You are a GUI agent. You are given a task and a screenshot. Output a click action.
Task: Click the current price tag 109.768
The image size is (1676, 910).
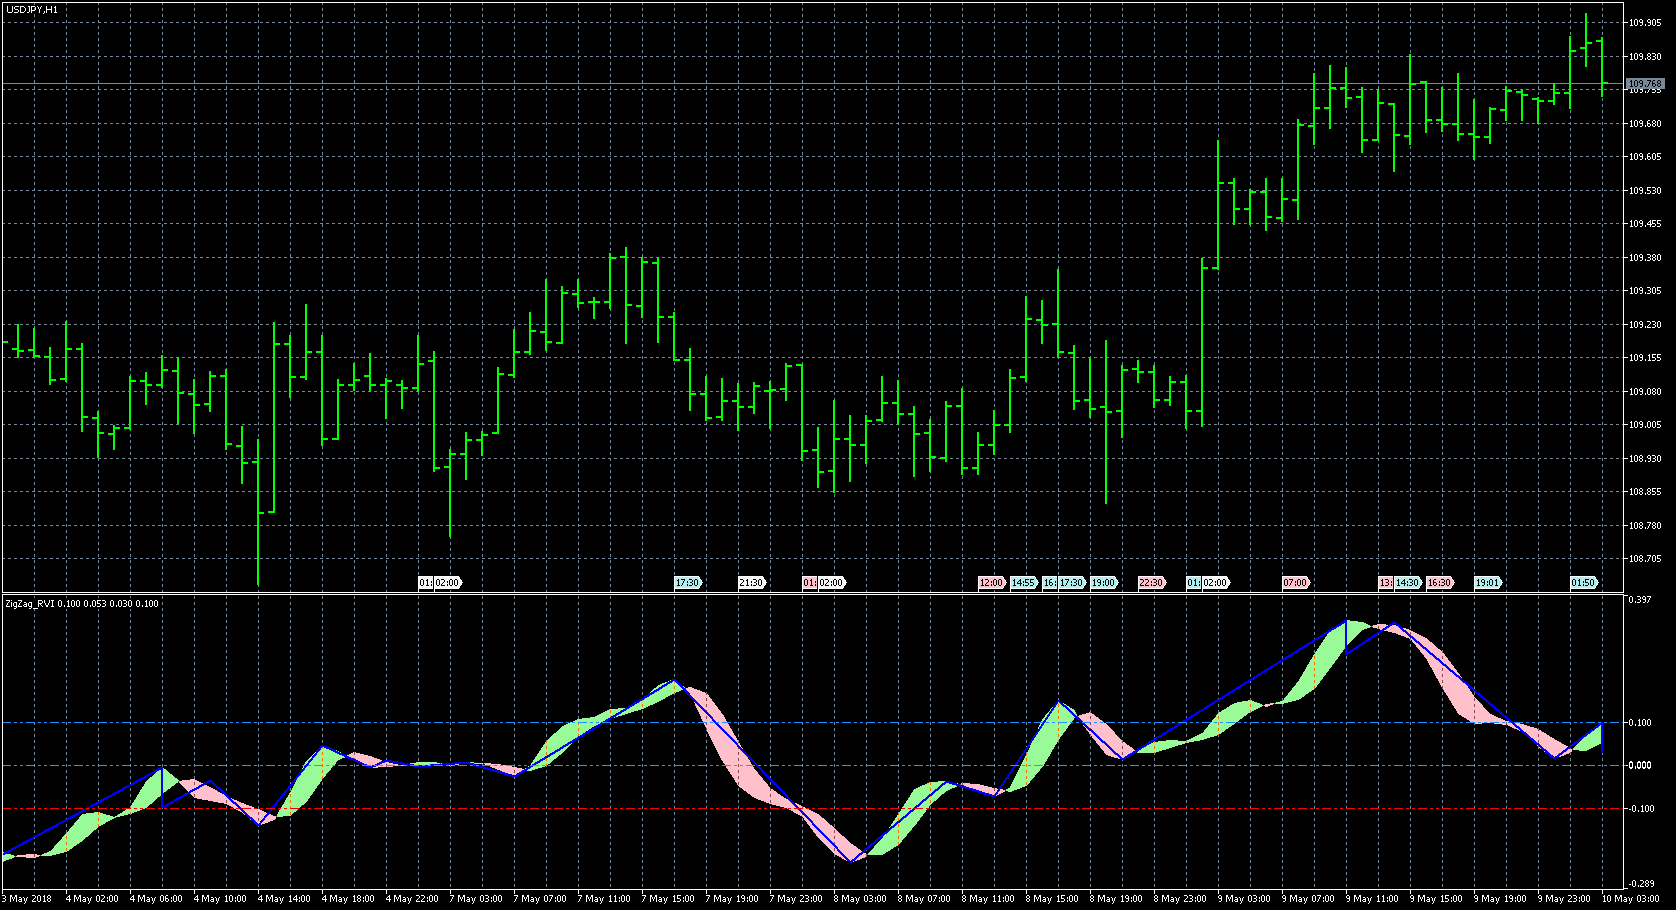click(1645, 84)
